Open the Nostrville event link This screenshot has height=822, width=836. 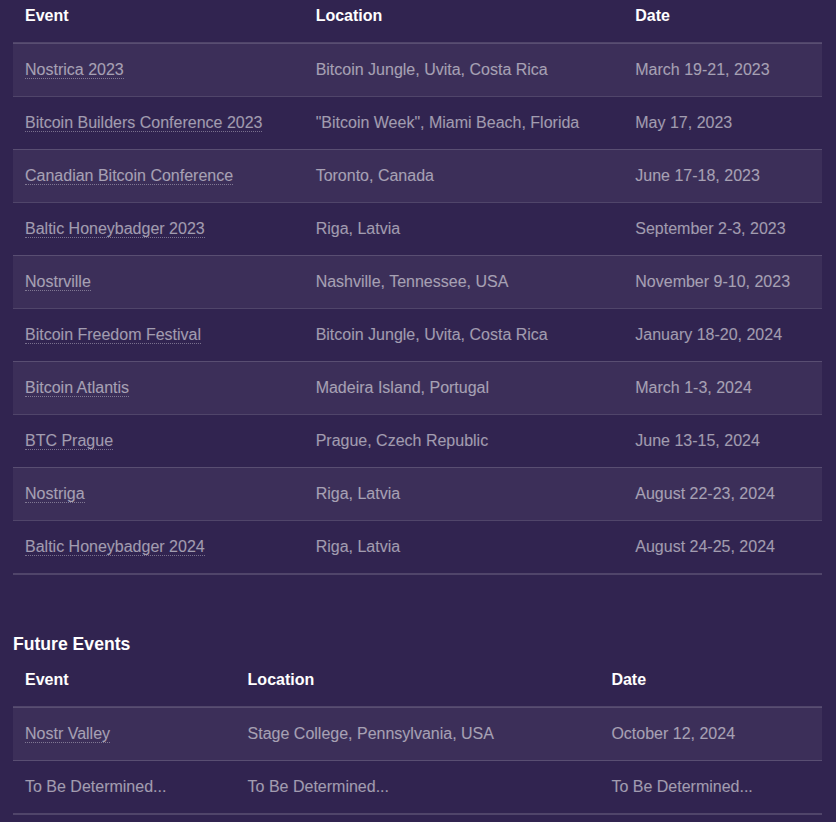[x=58, y=282]
